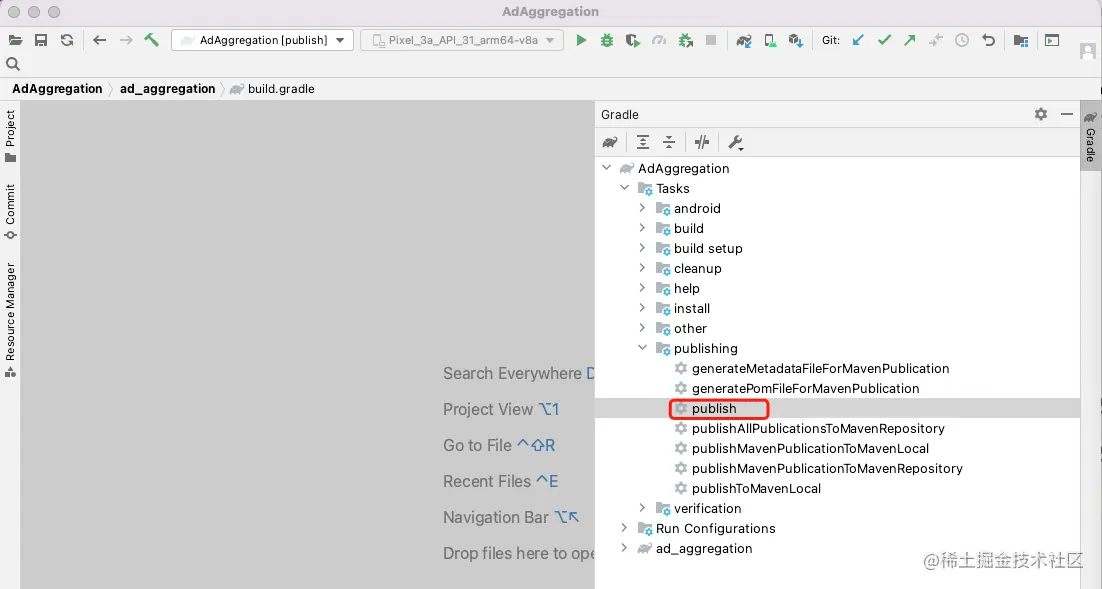Expand the other task group
The width and height of the screenshot is (1102, 589).
(x=642, y=328)
